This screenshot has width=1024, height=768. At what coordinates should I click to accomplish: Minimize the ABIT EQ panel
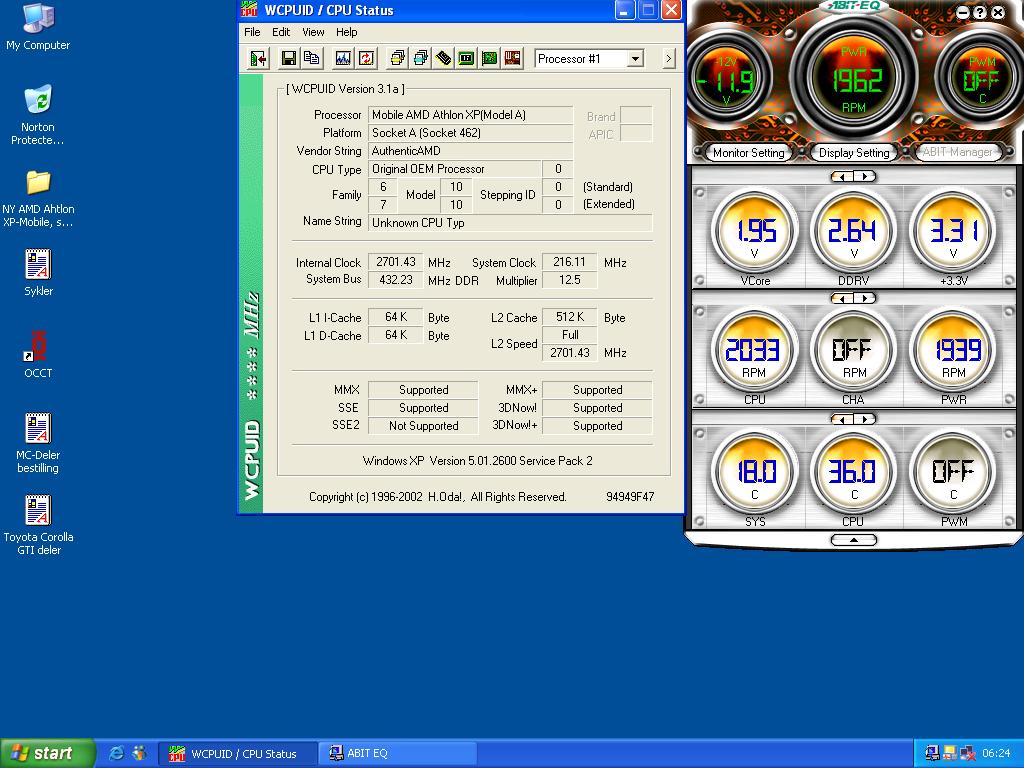pos(963,12)
